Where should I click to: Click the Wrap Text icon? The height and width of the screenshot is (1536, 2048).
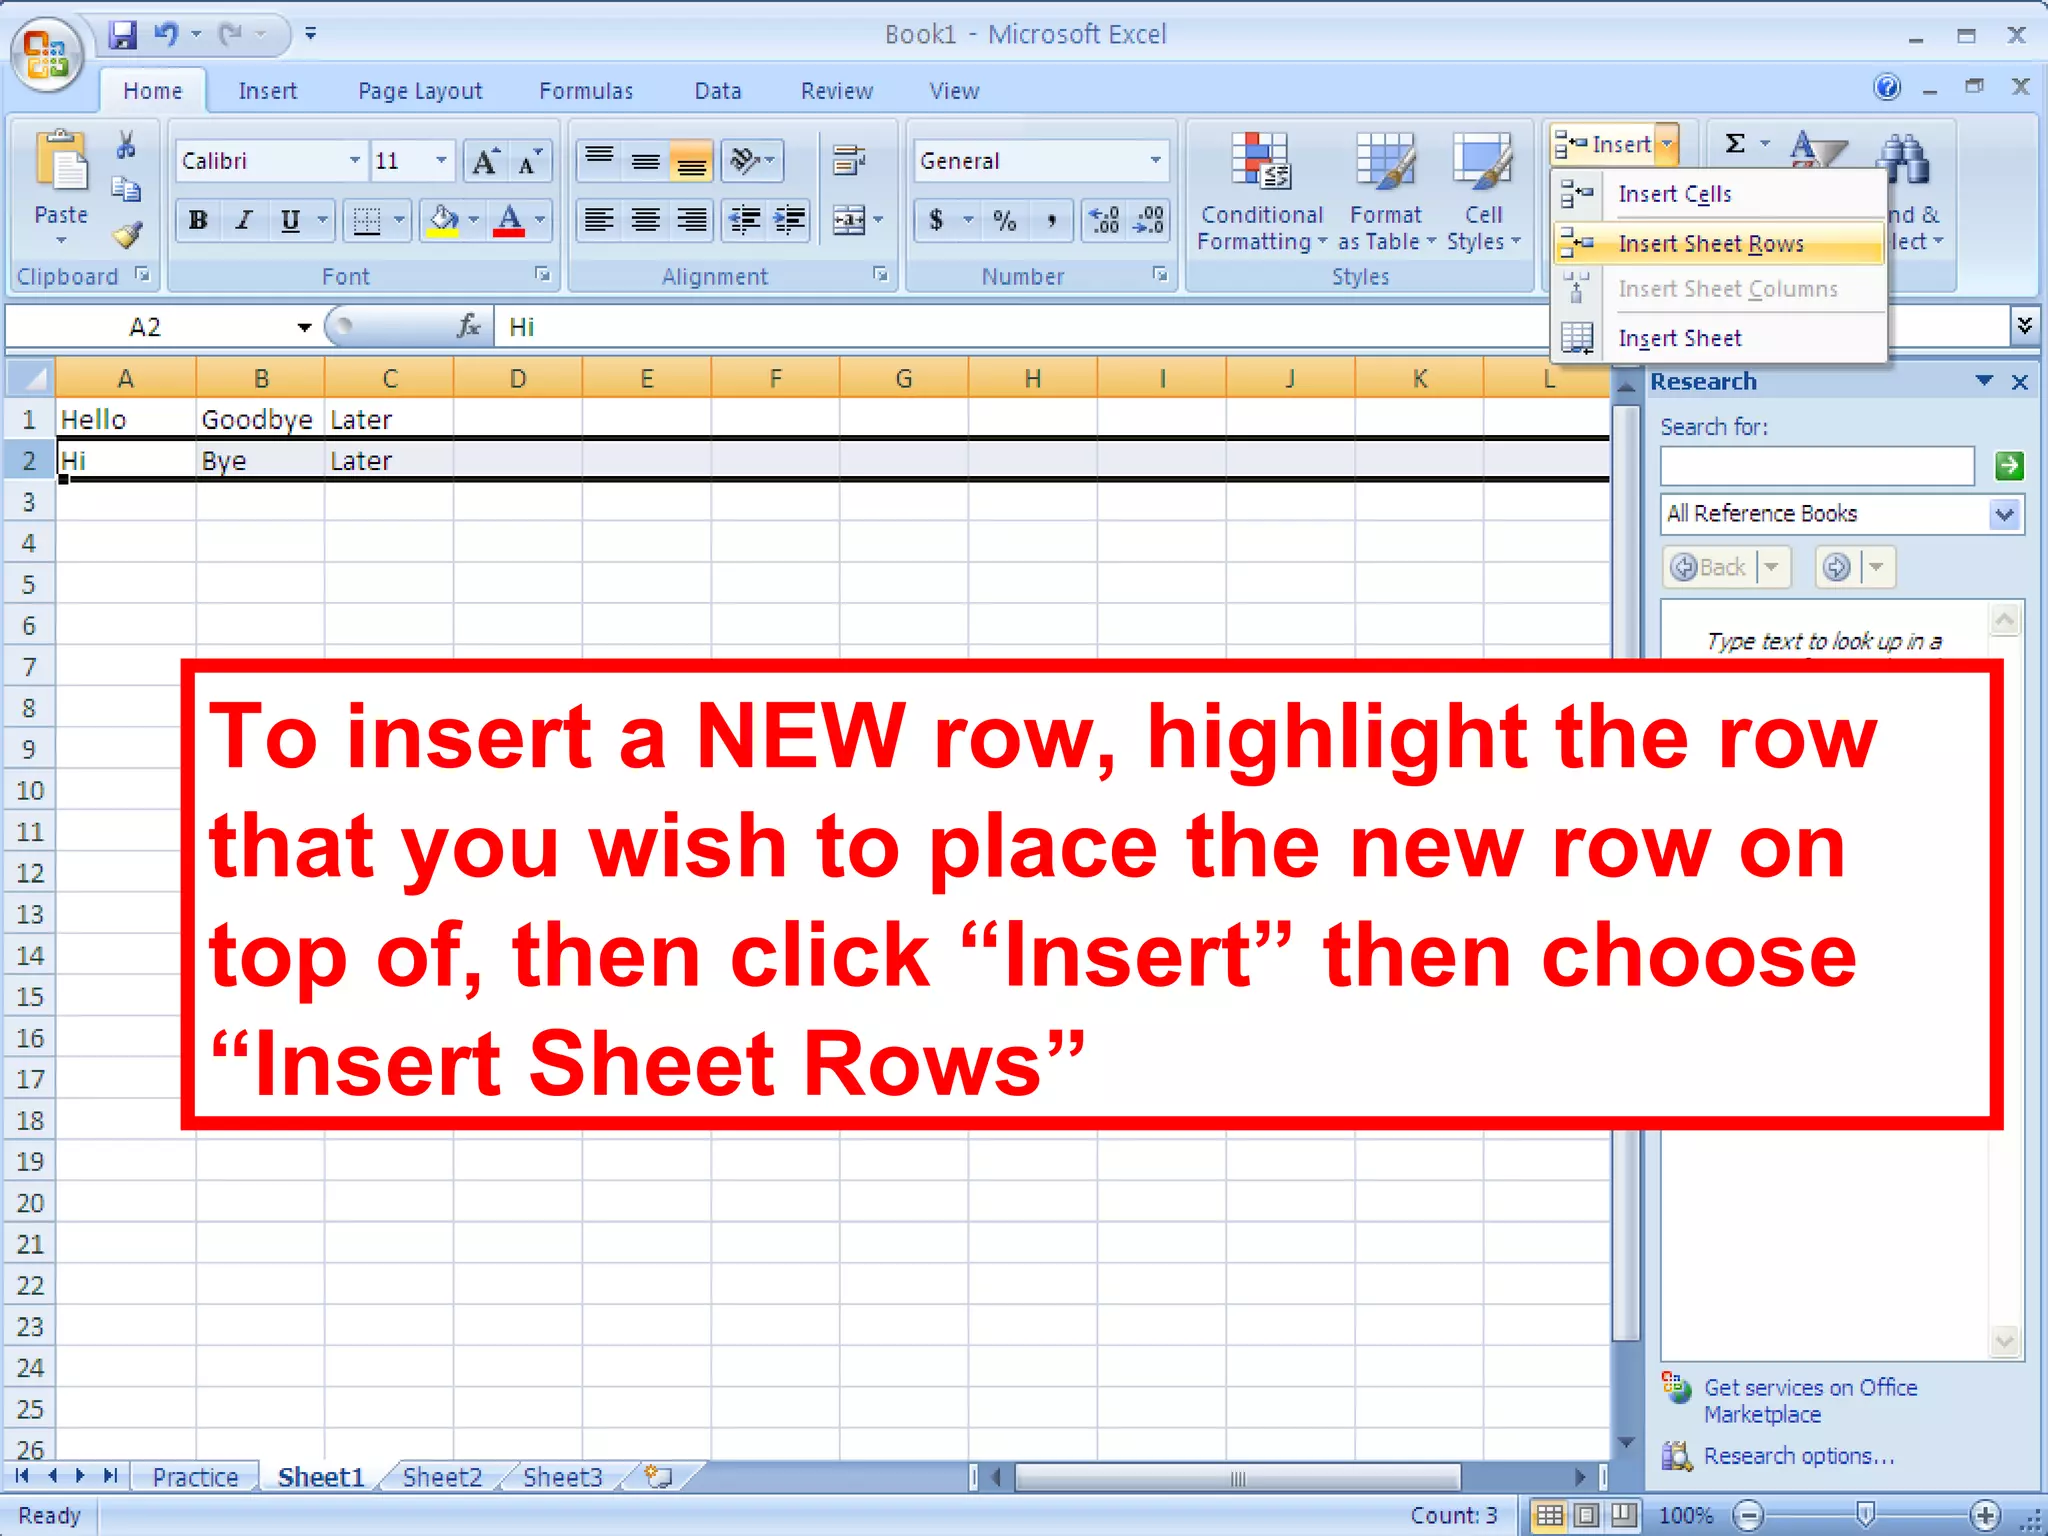[849, 160]
